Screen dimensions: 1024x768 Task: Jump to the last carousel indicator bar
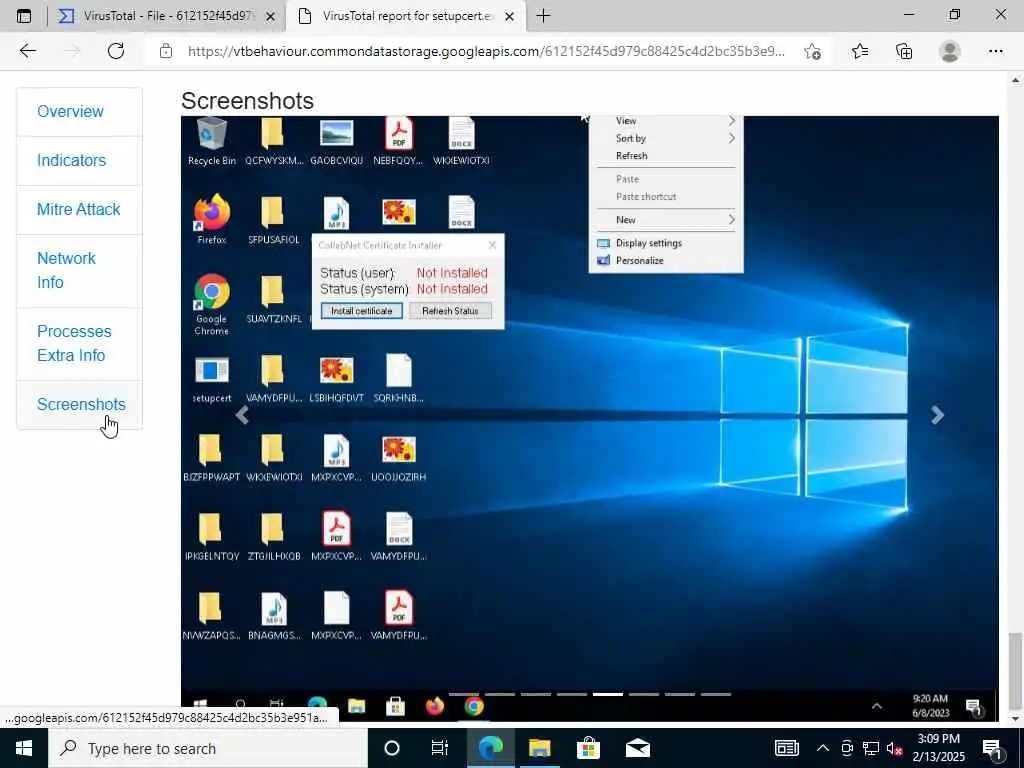pos(715,694)
